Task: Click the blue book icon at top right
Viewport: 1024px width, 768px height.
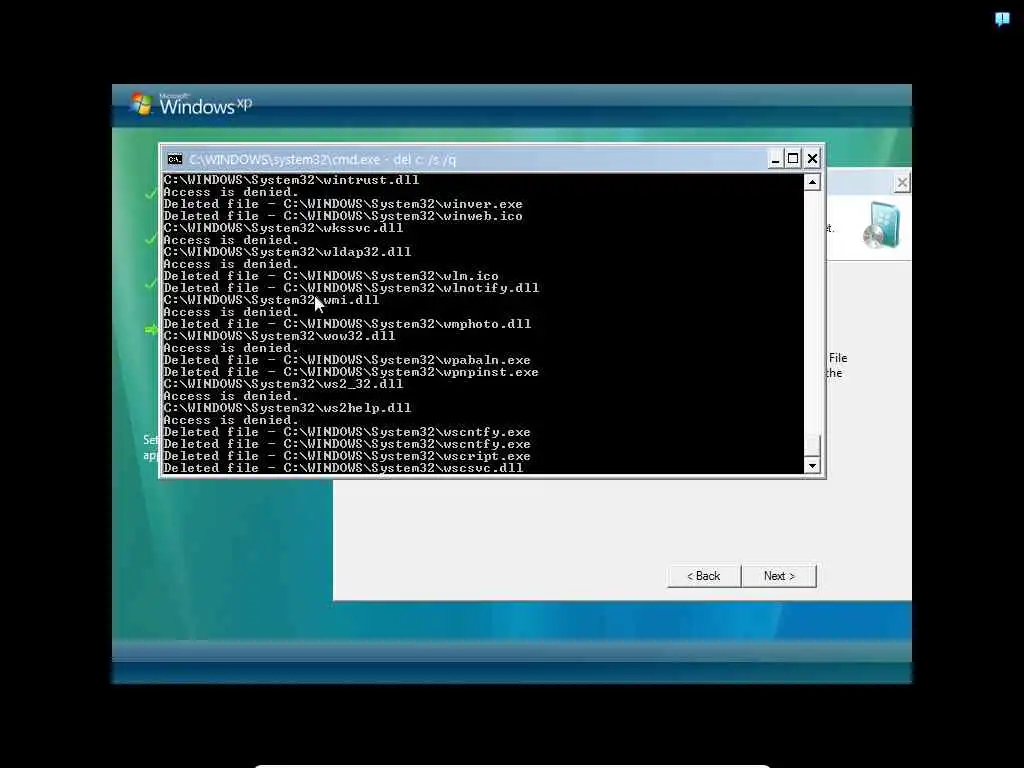Action: [1002, 19]
